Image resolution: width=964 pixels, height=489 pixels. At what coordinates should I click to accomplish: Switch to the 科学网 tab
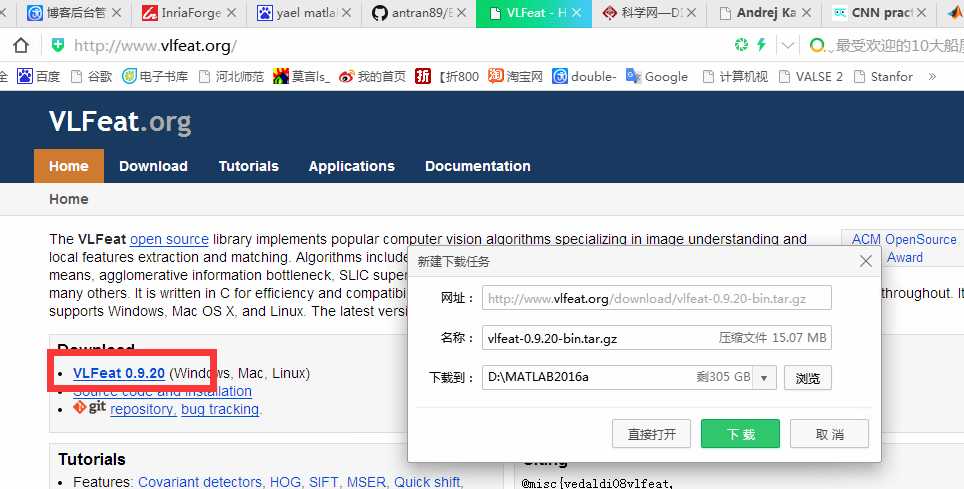coord(649,12)
